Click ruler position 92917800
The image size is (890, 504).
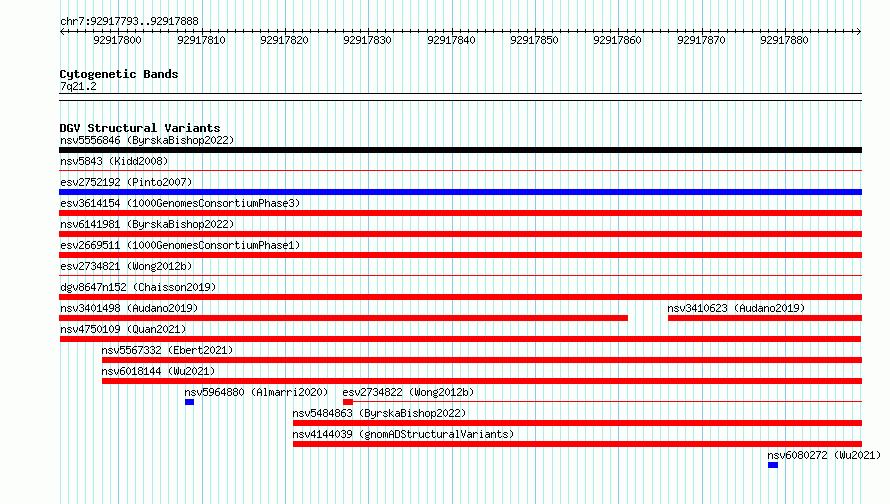117,40
